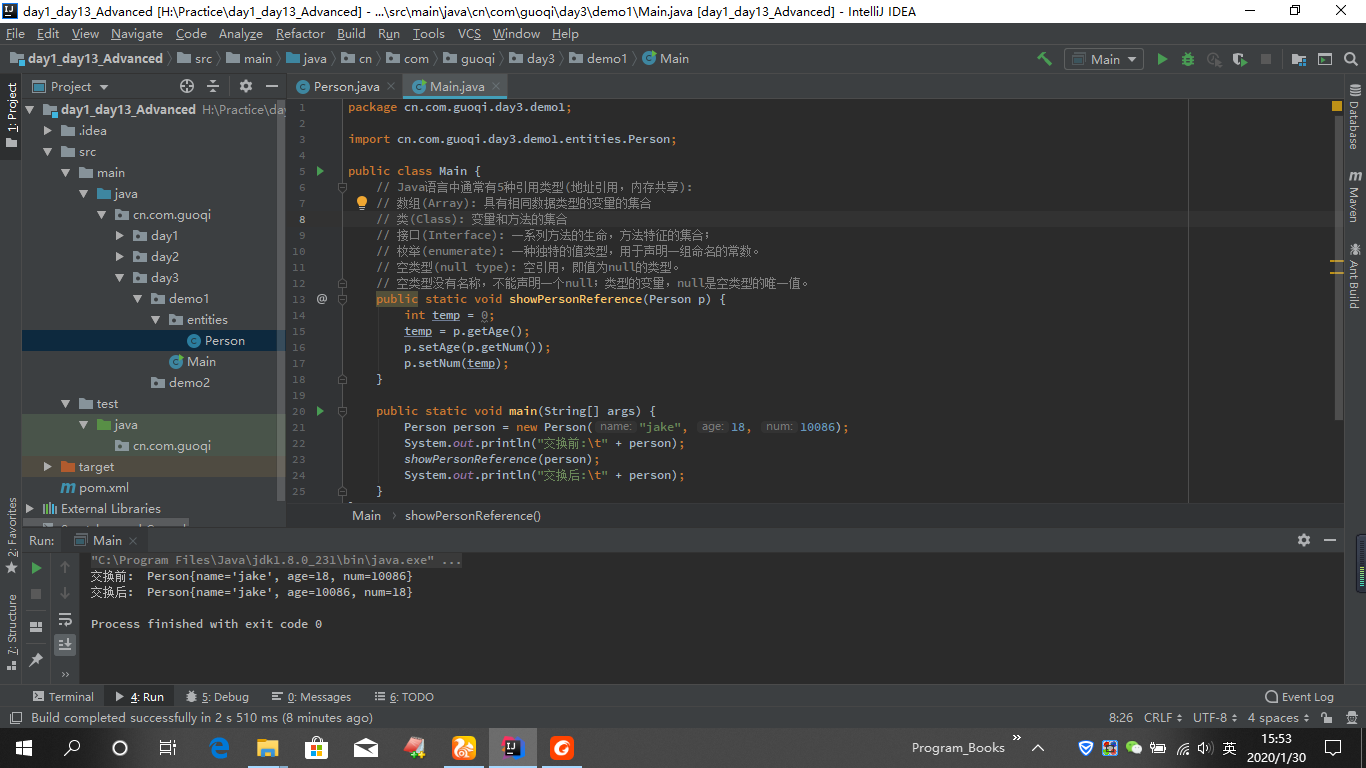1366x768 pixels.
Task: Toggle the Ant Build tool window
Action: point(1355,275)
